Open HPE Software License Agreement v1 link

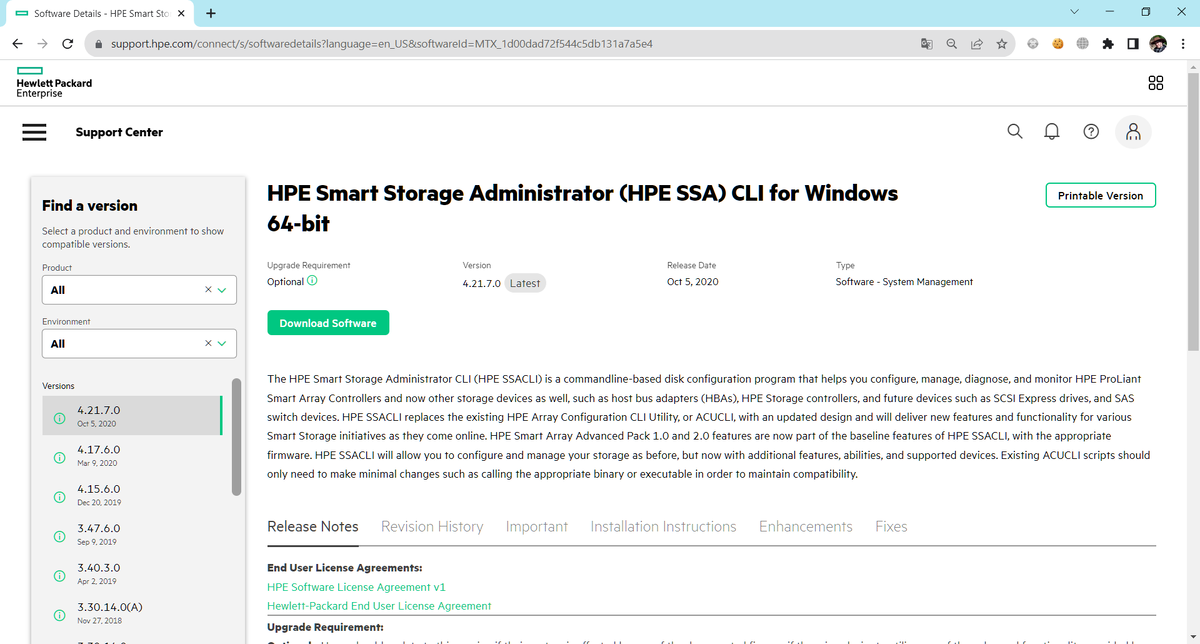click(356, 587)
